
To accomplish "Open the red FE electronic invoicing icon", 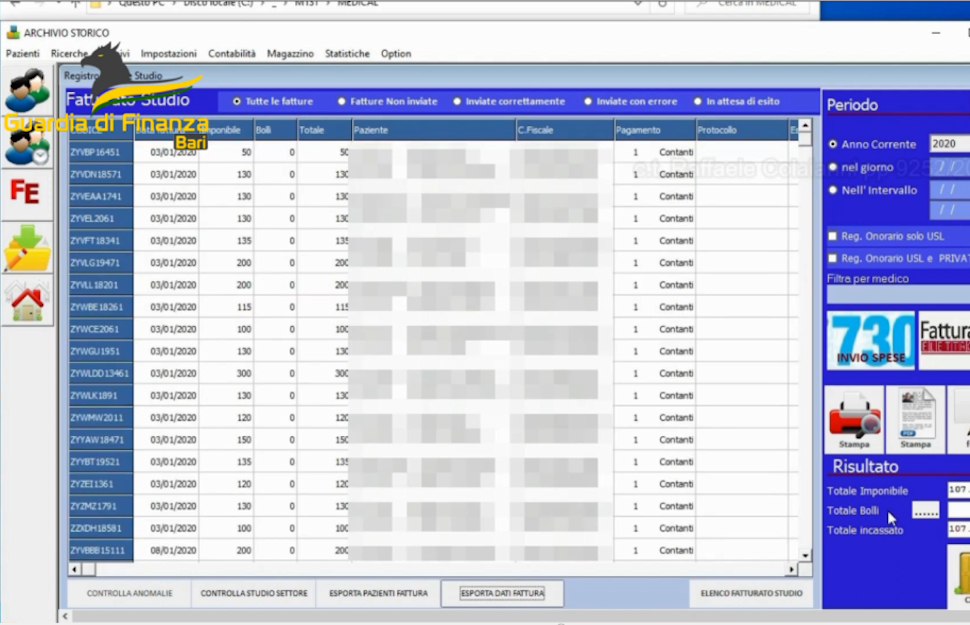I will [25, 192].
